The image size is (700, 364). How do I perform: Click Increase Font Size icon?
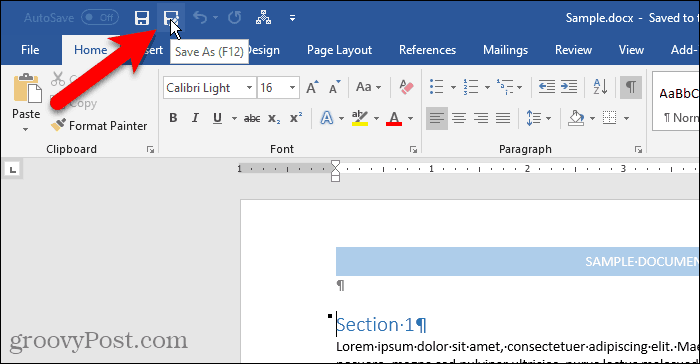pyautogui.click(x=312, y=87)
